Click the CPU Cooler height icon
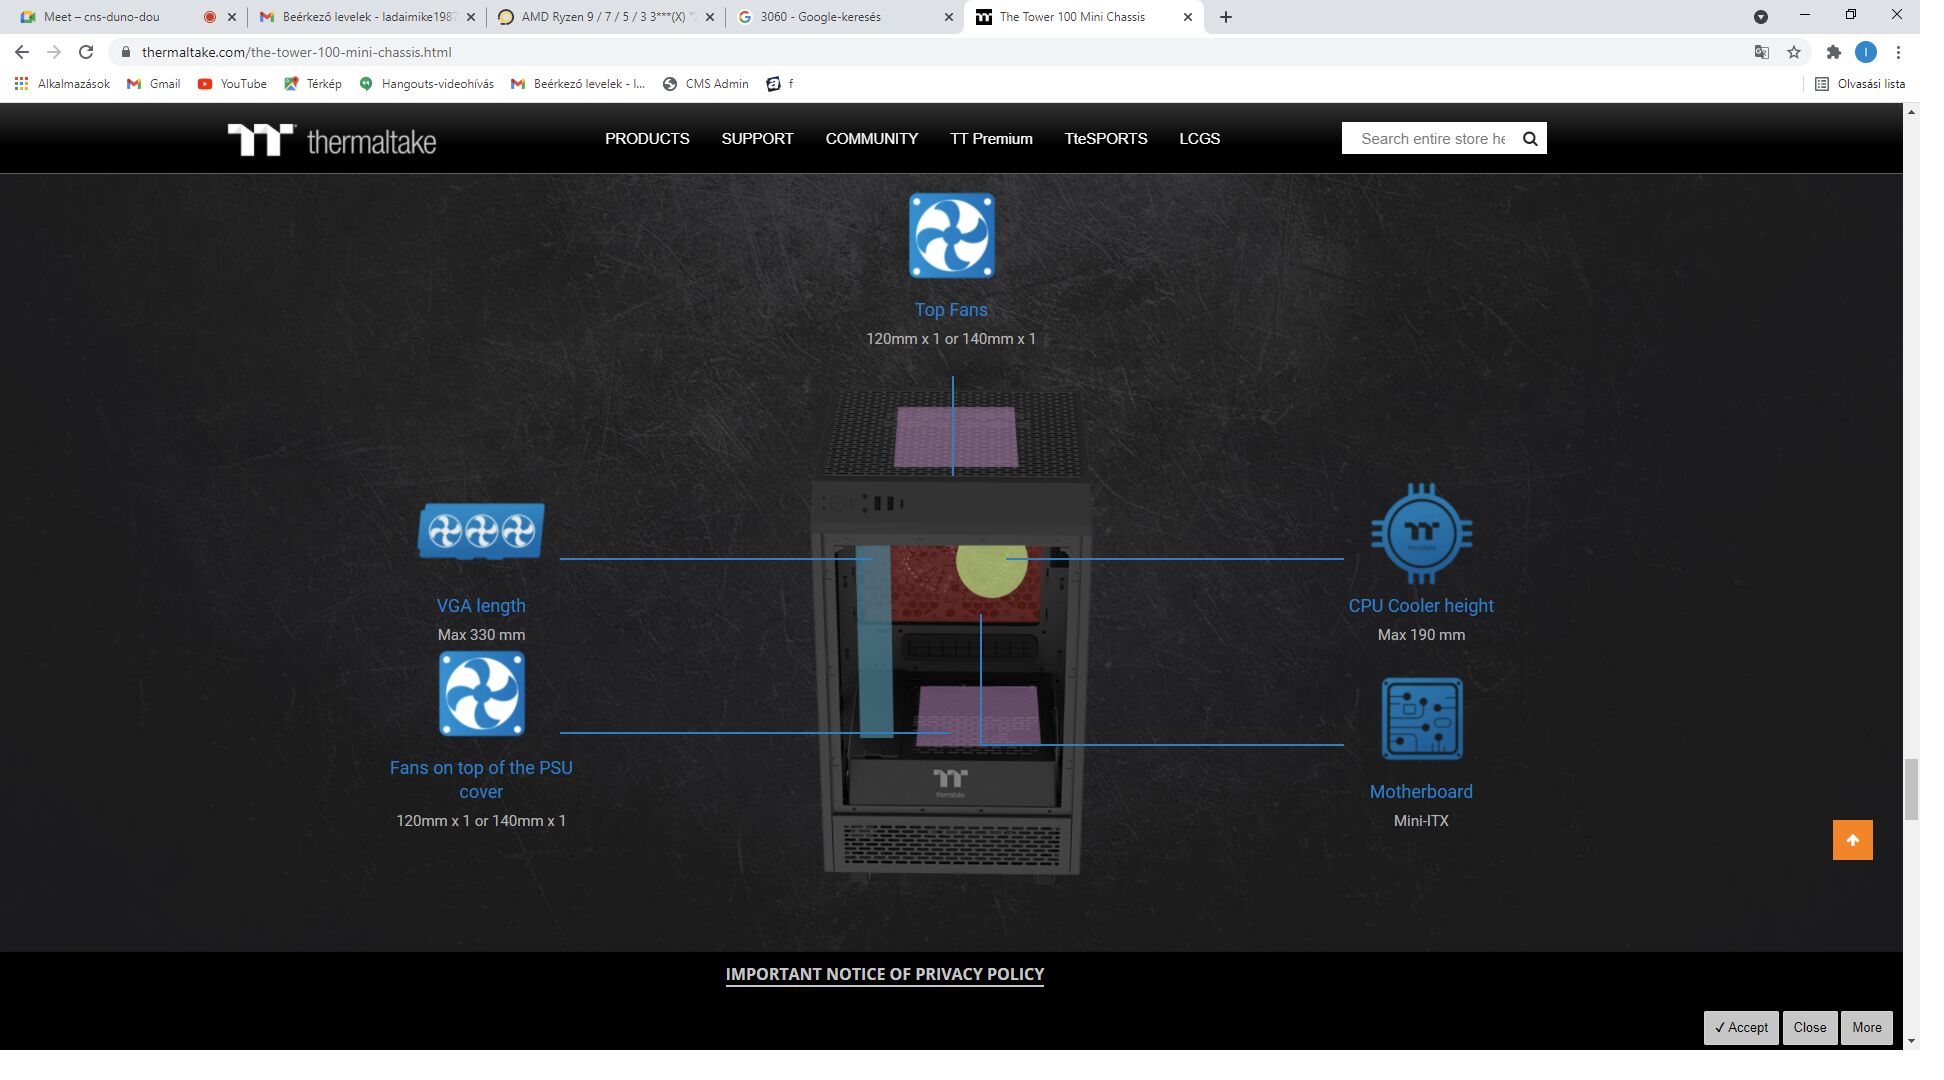Screen dimensions: 1944x1080 click(x=1421, y=534)
